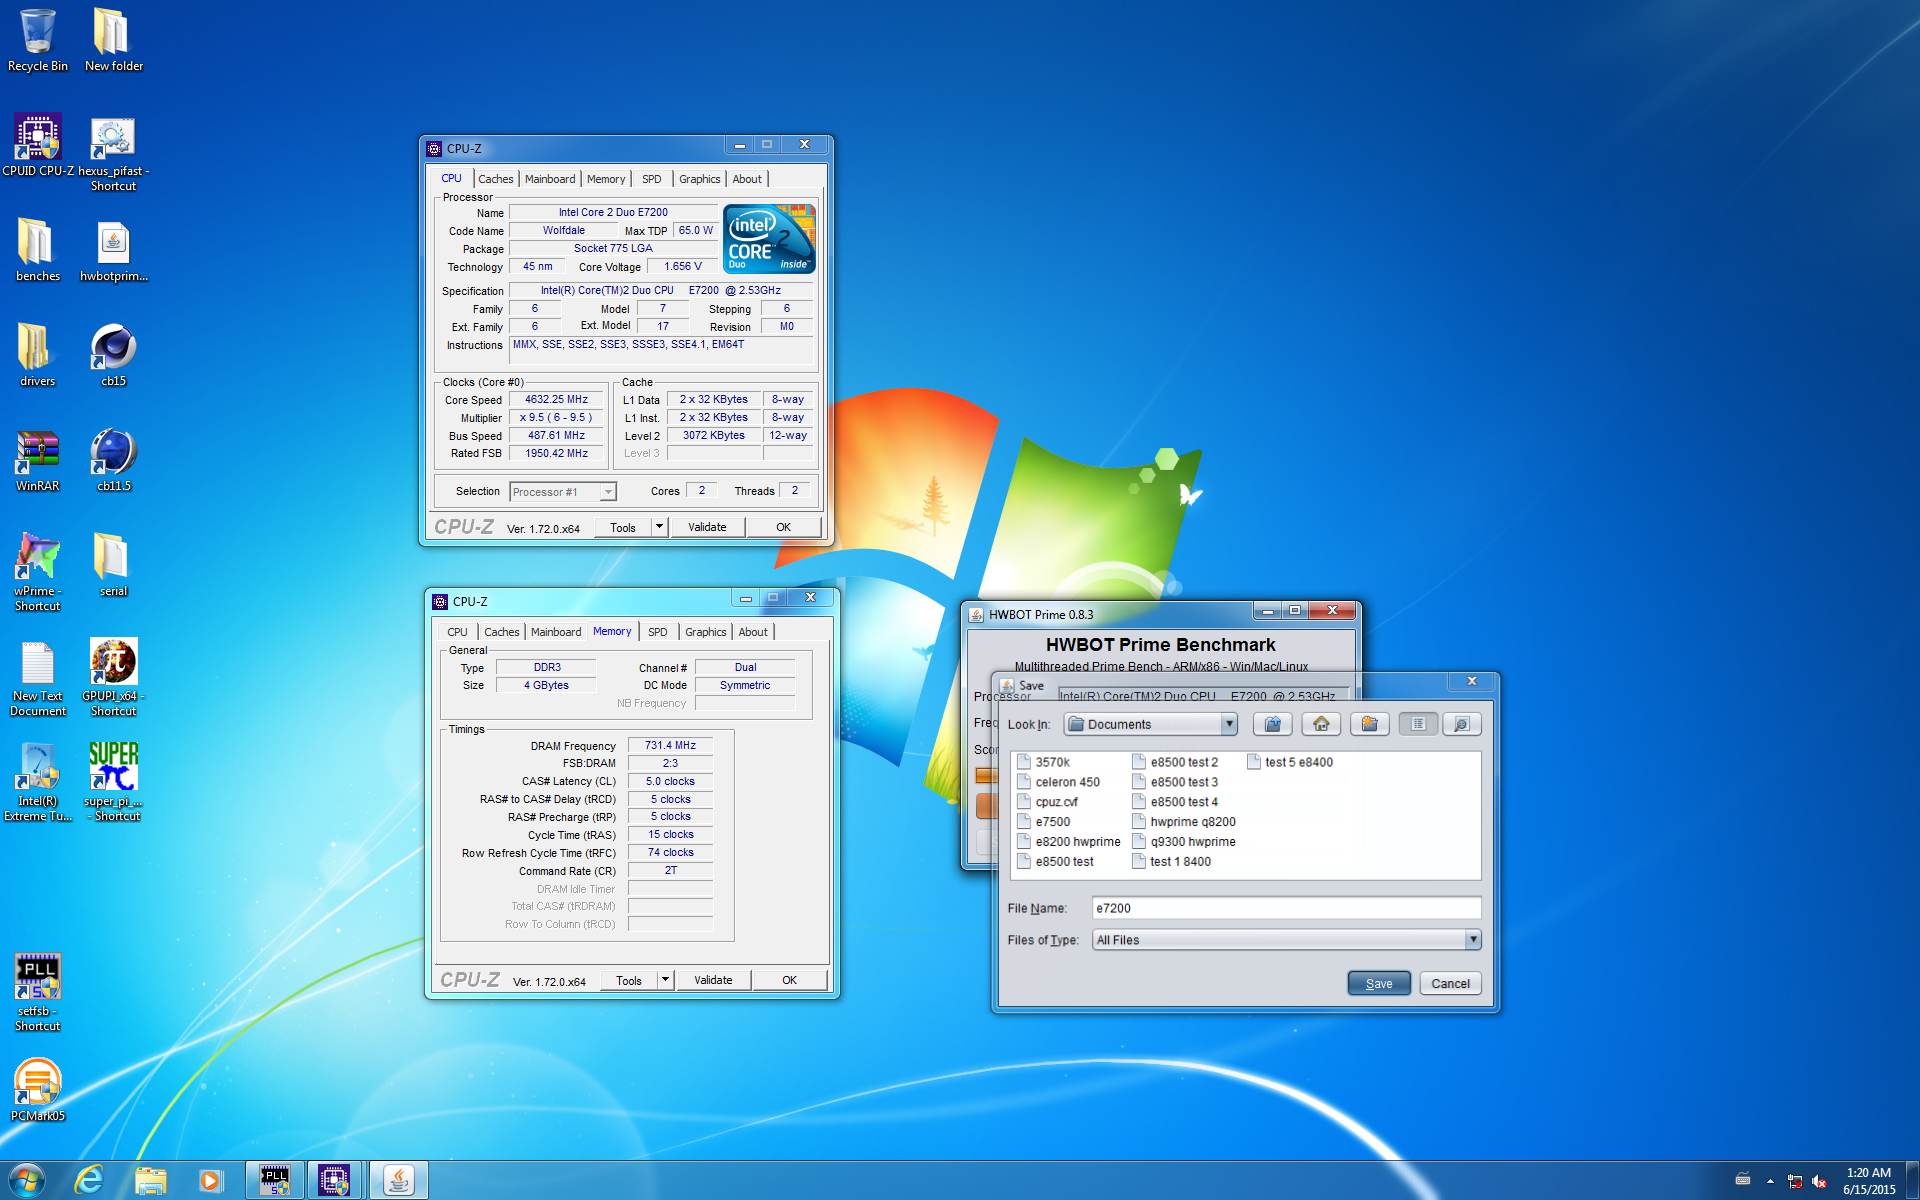Open the hexus_pifast shortcut icon
Viewport: 1920px width, 1200px height.
tap(113, 153)
